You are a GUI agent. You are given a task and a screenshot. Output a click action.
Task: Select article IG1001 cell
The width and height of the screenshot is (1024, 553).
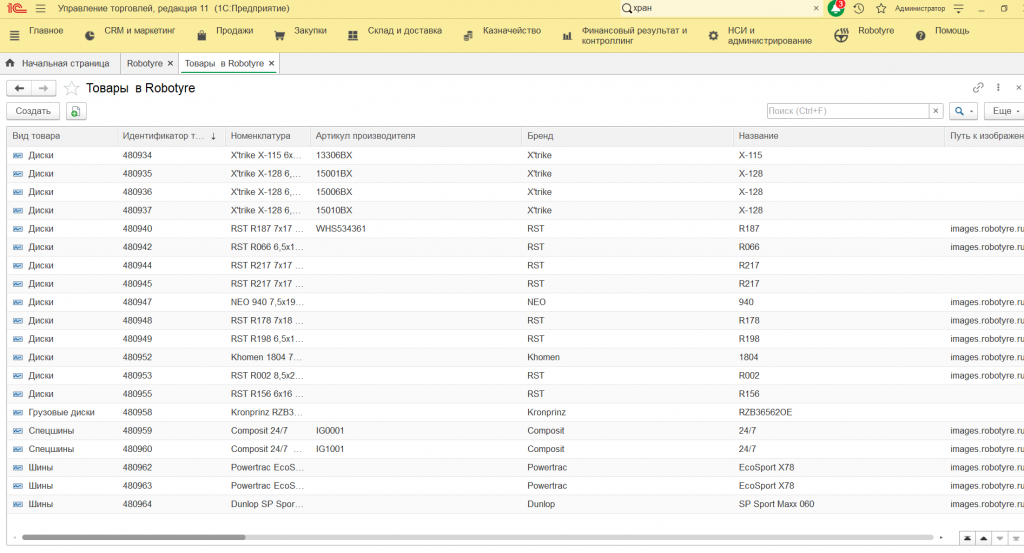click(x=416, y=449)
